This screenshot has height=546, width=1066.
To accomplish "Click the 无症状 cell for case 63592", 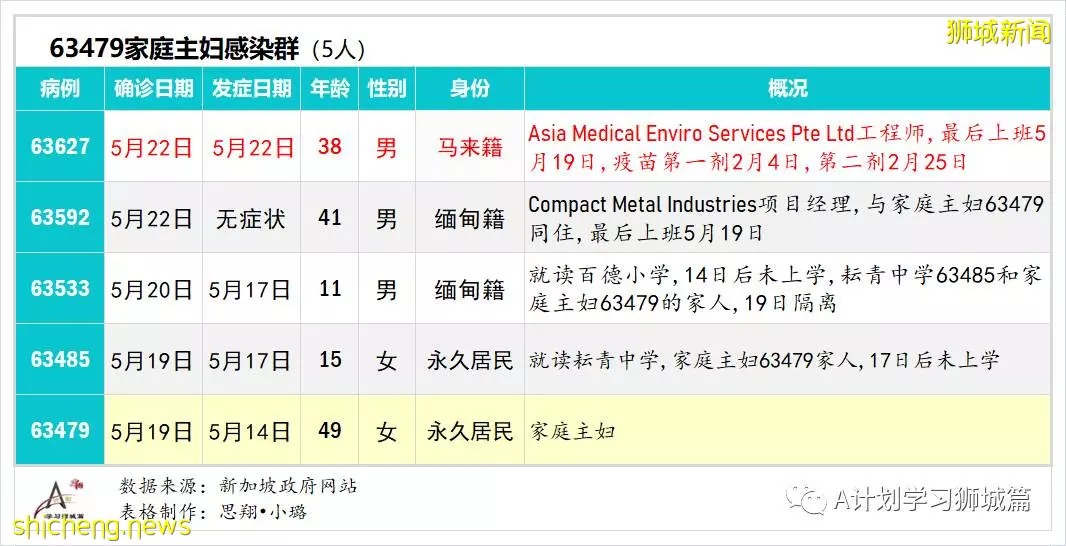I will pyautogui.click(x=251, y=219).
